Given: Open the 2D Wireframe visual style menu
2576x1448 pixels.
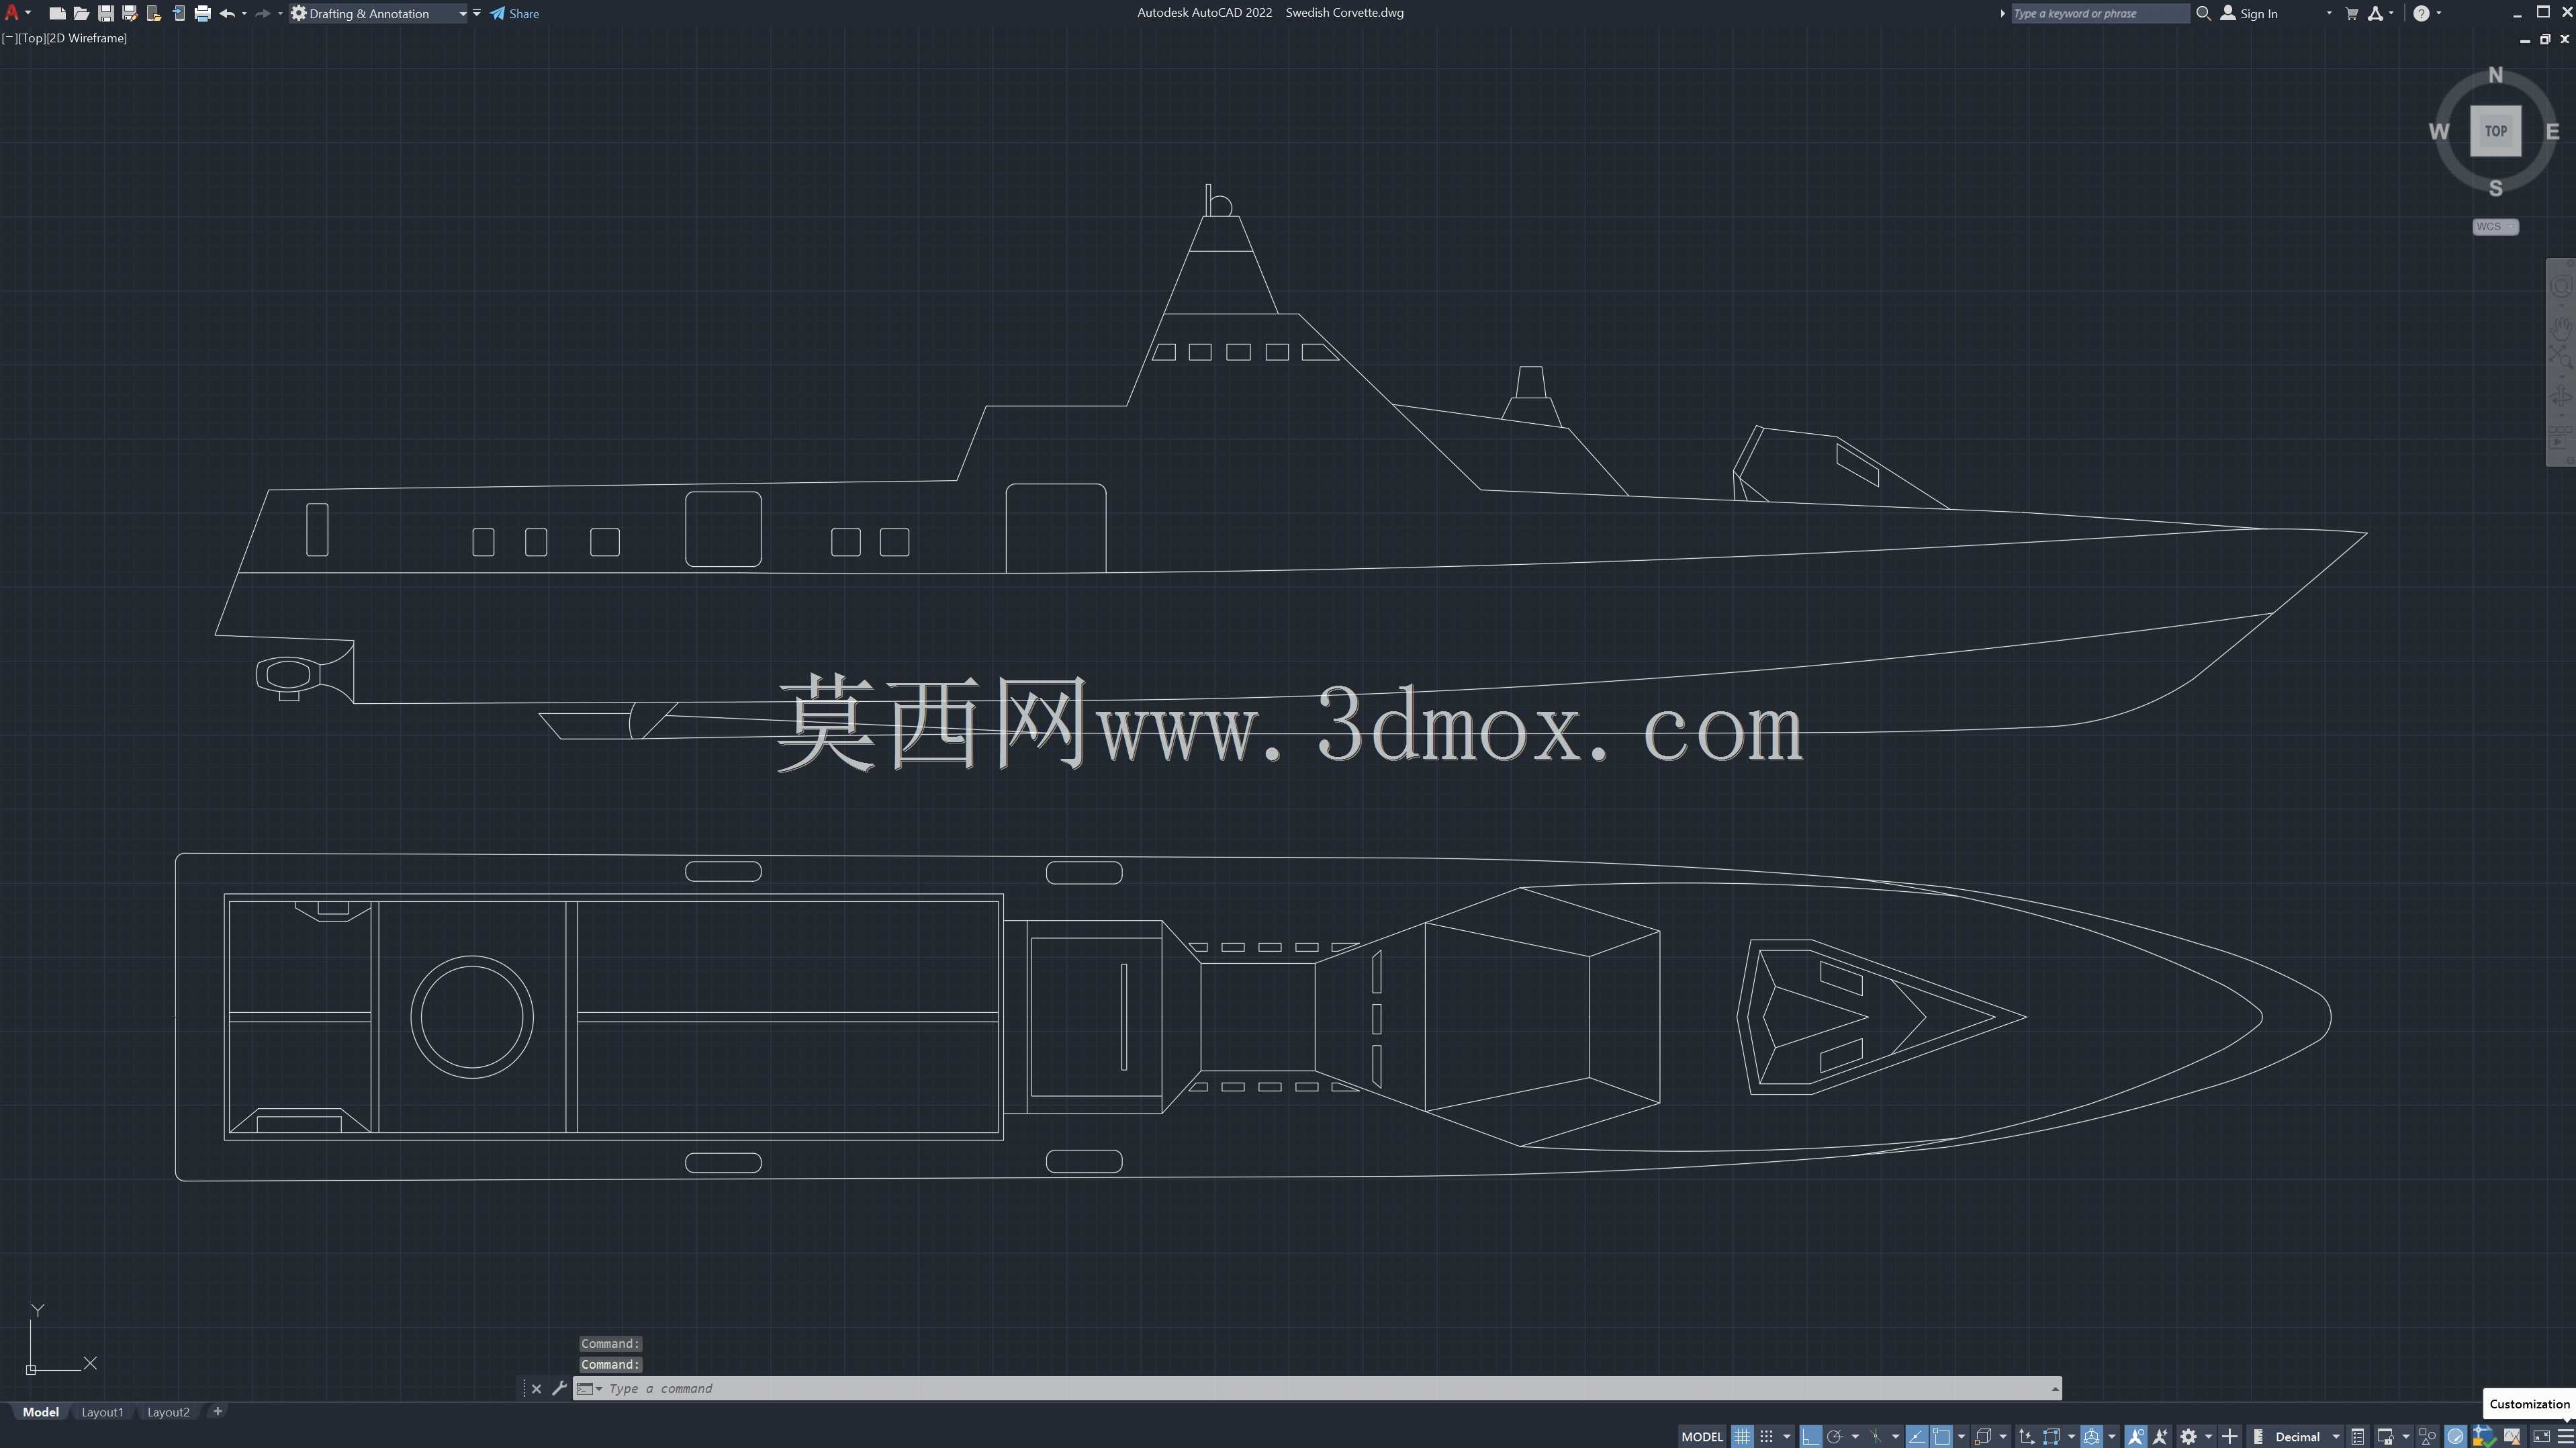Looking at the screenshot, I should tap(87, 39).
